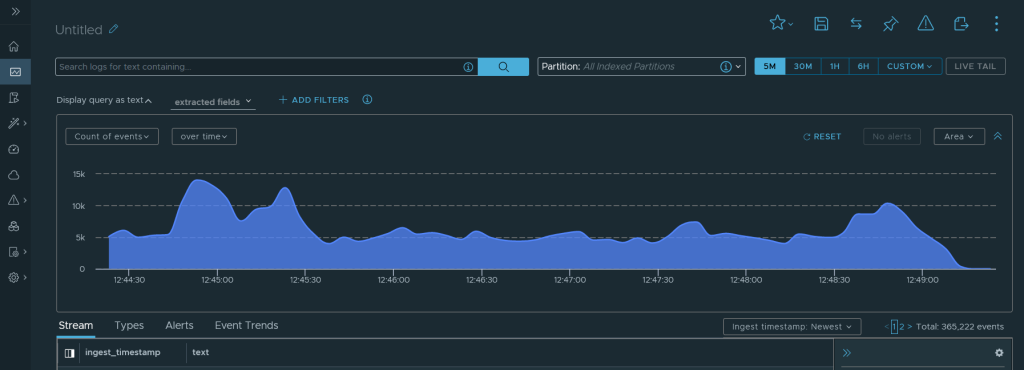Edit title with pencil icon beside Untitled
Screen dimensions: 1024x370
click(x=114, y=29)
